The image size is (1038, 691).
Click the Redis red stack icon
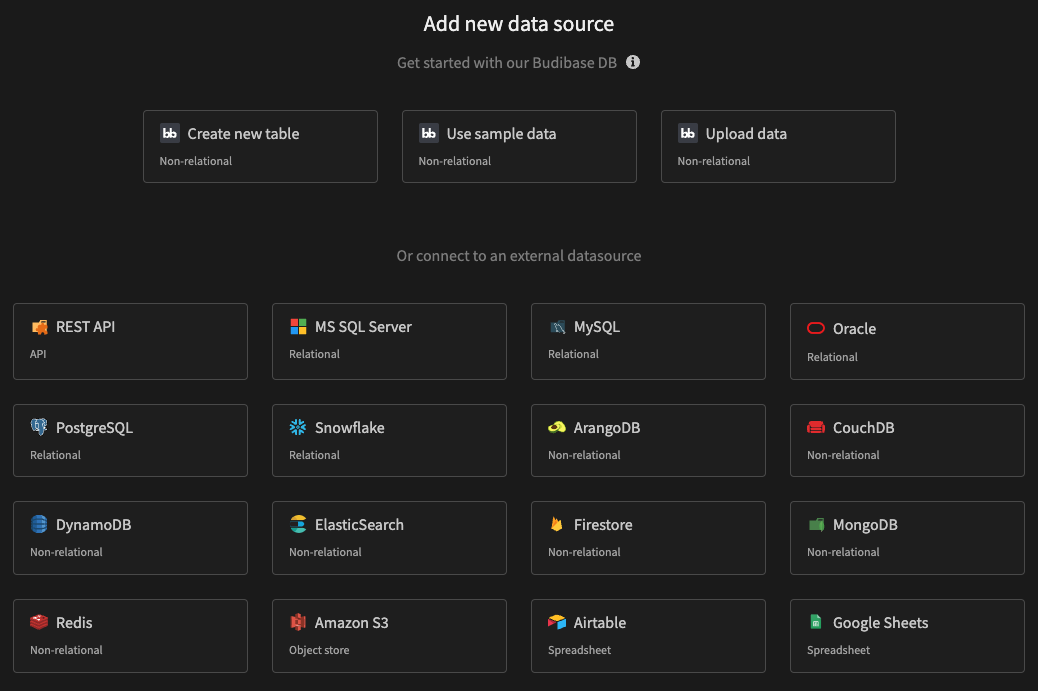coord(39,622)
